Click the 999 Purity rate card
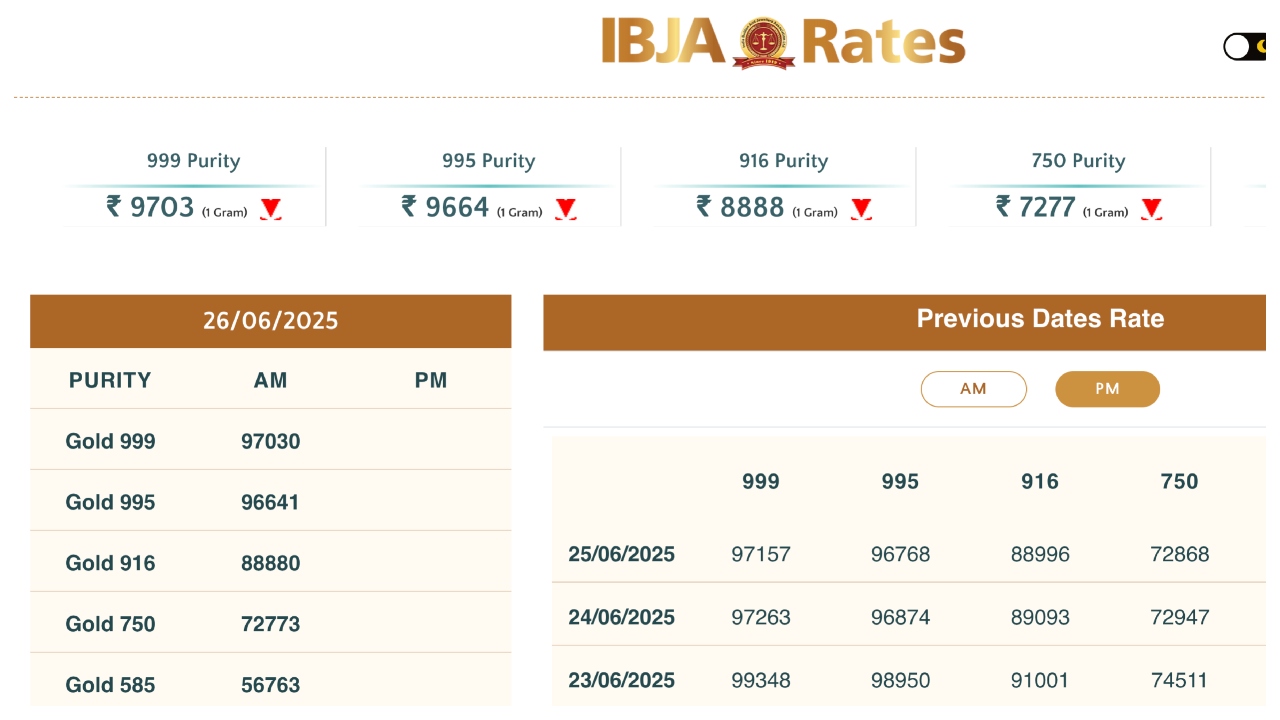Viewport: 1280px width, 720px height. [x=194, y=187]
